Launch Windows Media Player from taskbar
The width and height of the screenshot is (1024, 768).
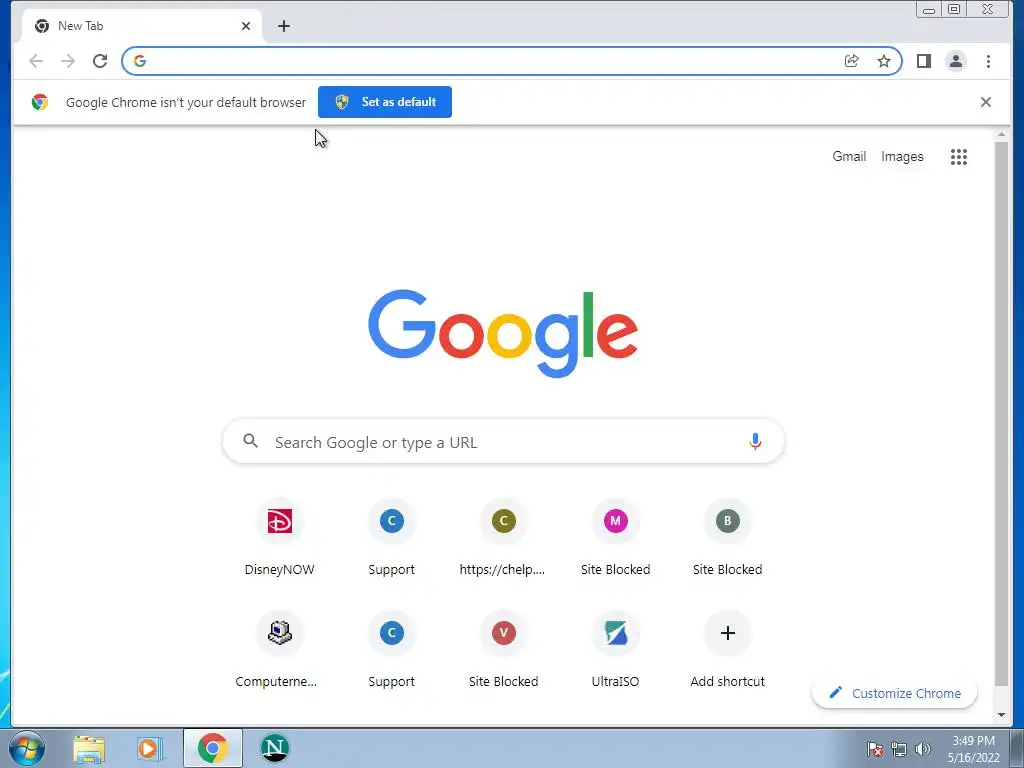tap(150, 748)
